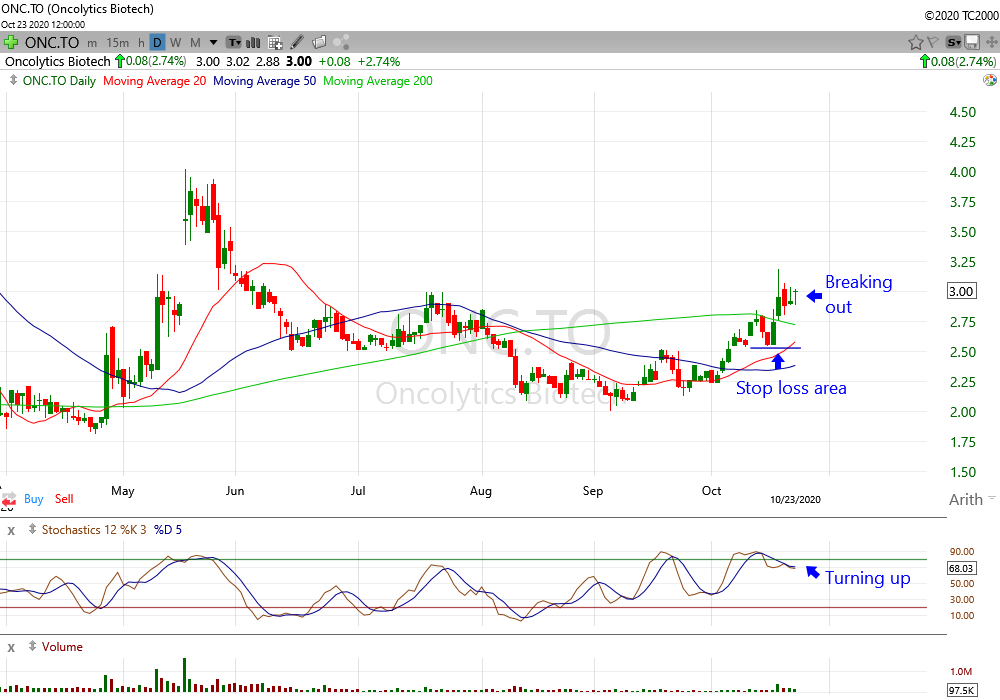
Task: Click the notes folder icon
Action: click(x=319, y=43)
